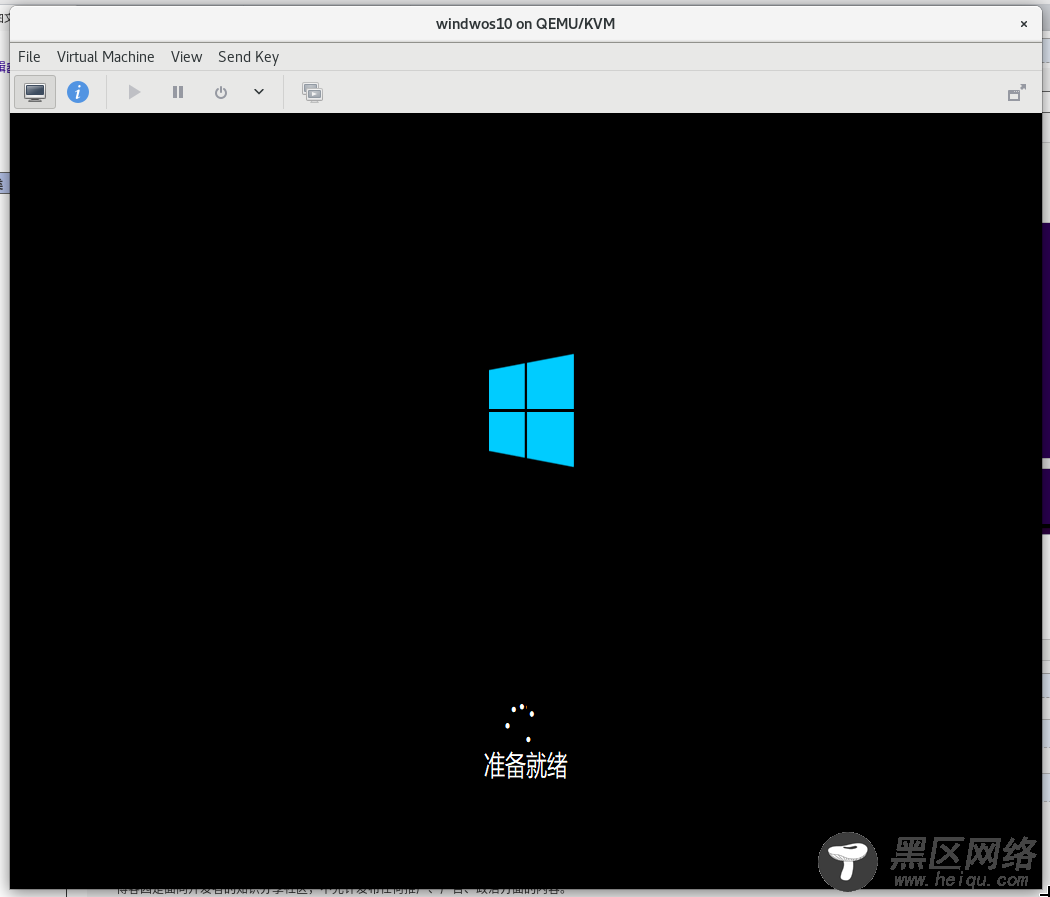Expand the shutdown options dropdown arrow
Screen dimensions: 1050x897
(258, 92)
